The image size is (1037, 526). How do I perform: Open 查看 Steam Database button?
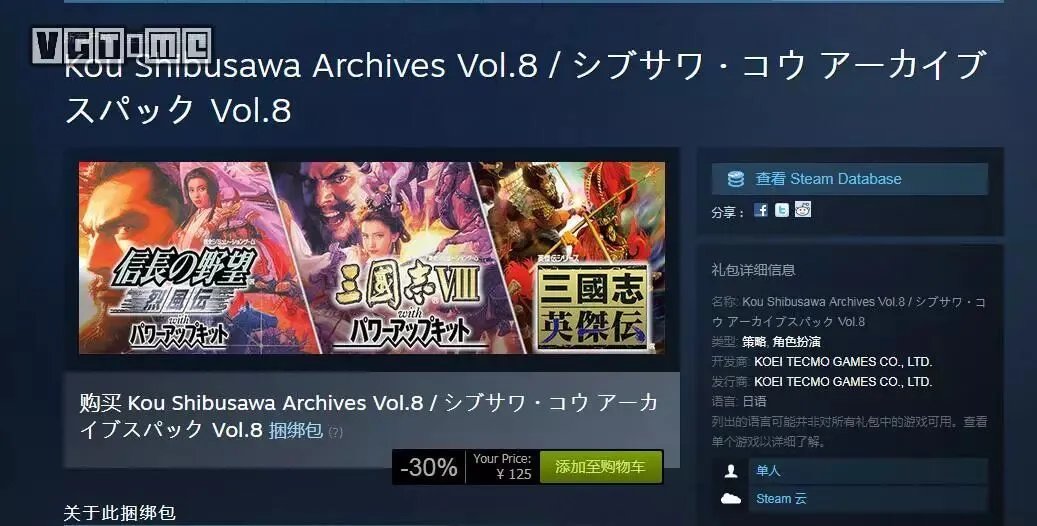[x=850, y=179]
